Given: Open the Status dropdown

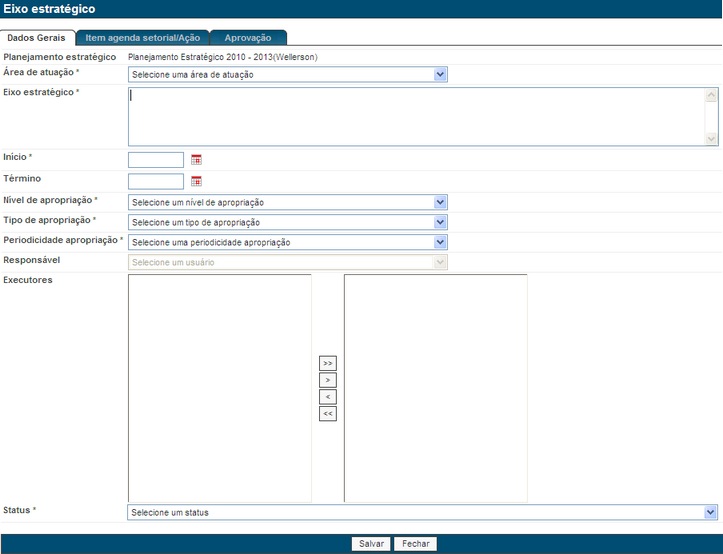Looking at the screenshot, I should (422, 512).
